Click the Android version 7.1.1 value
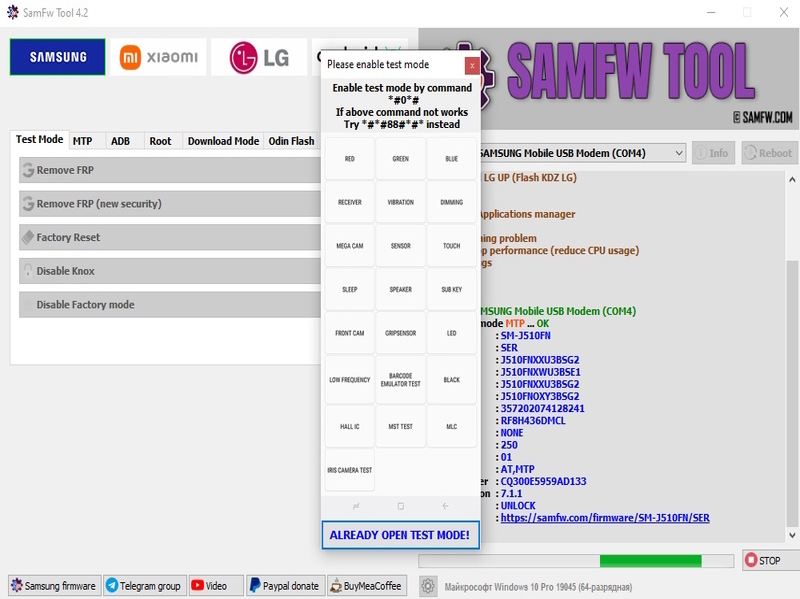 pyautogui.click(x=511, y=494)
